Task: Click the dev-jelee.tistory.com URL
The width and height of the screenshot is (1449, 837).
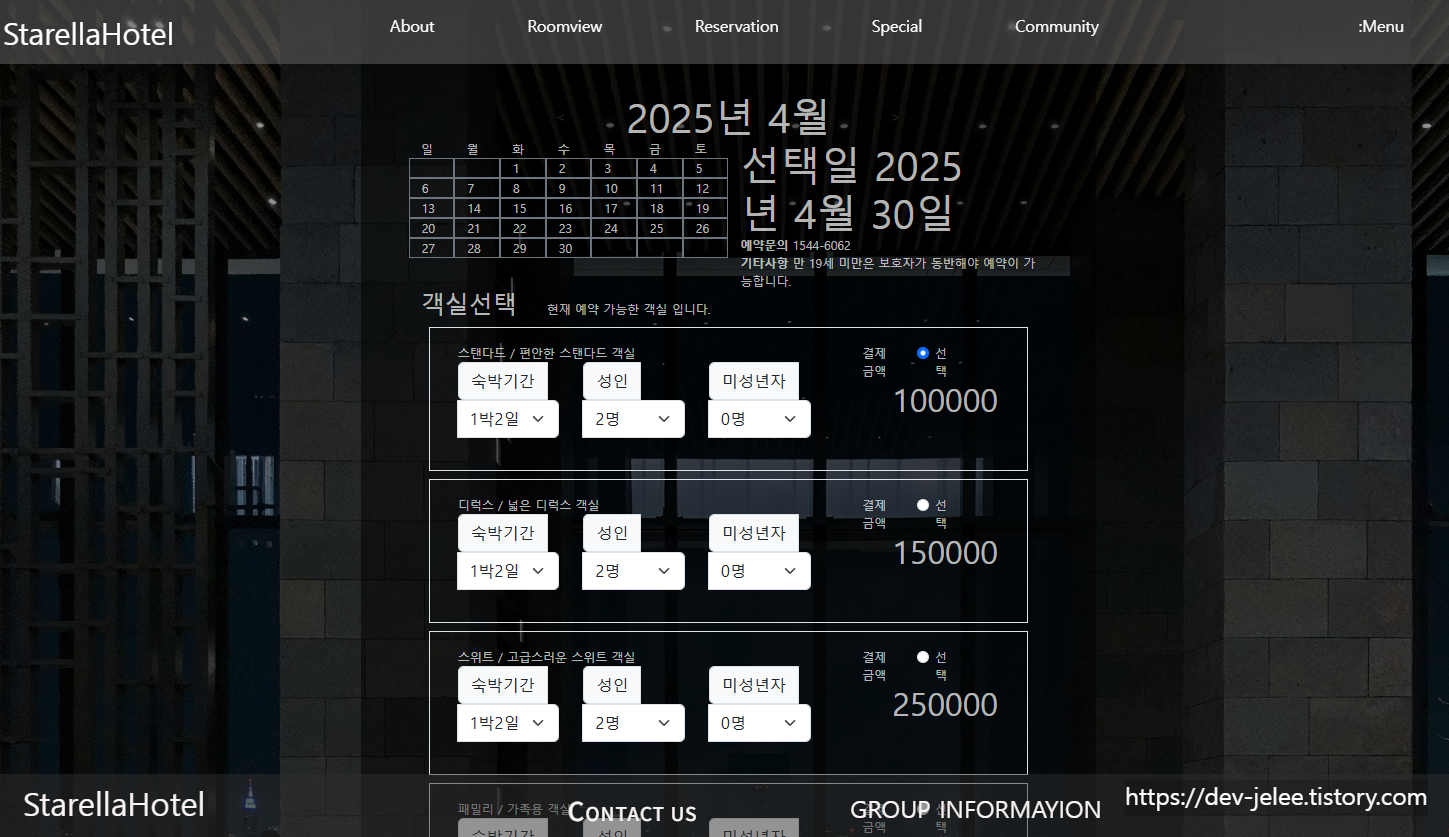Action: click(1276, 797)
